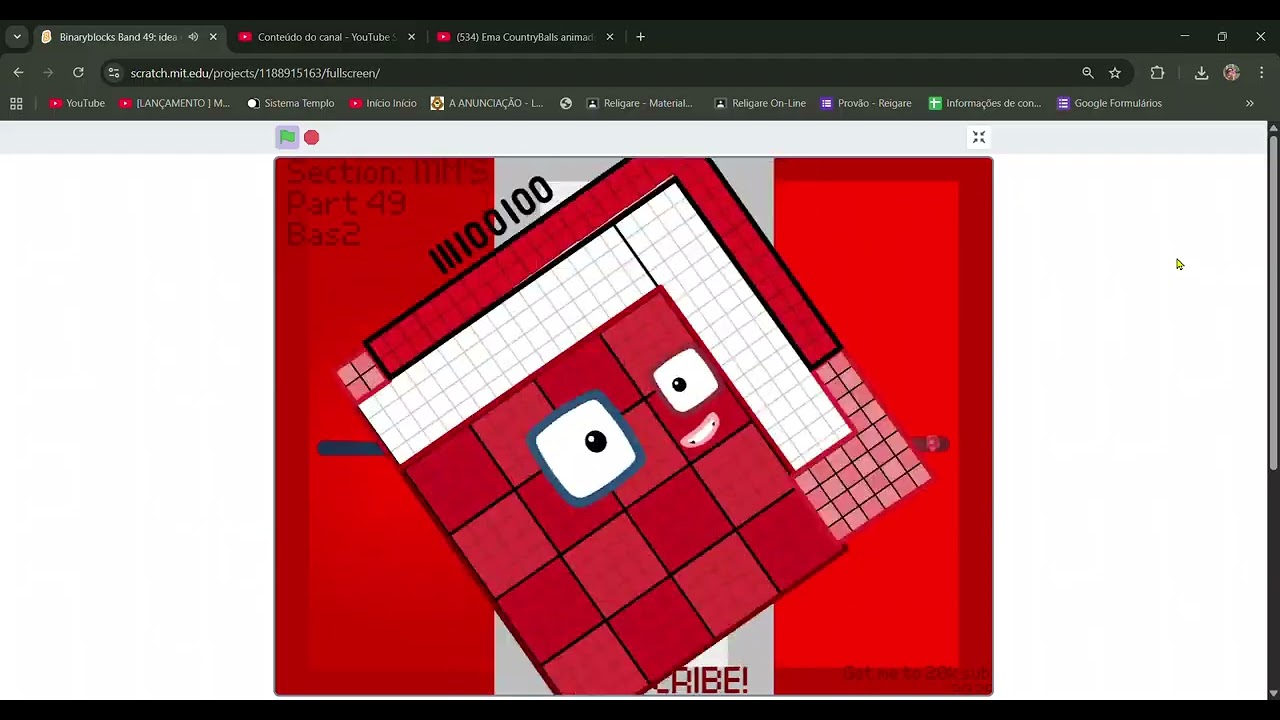This screenshot has height=720, width=1280.
Task: Switch to Binaryblocks Band 49 tab
Action: [118, 37]
